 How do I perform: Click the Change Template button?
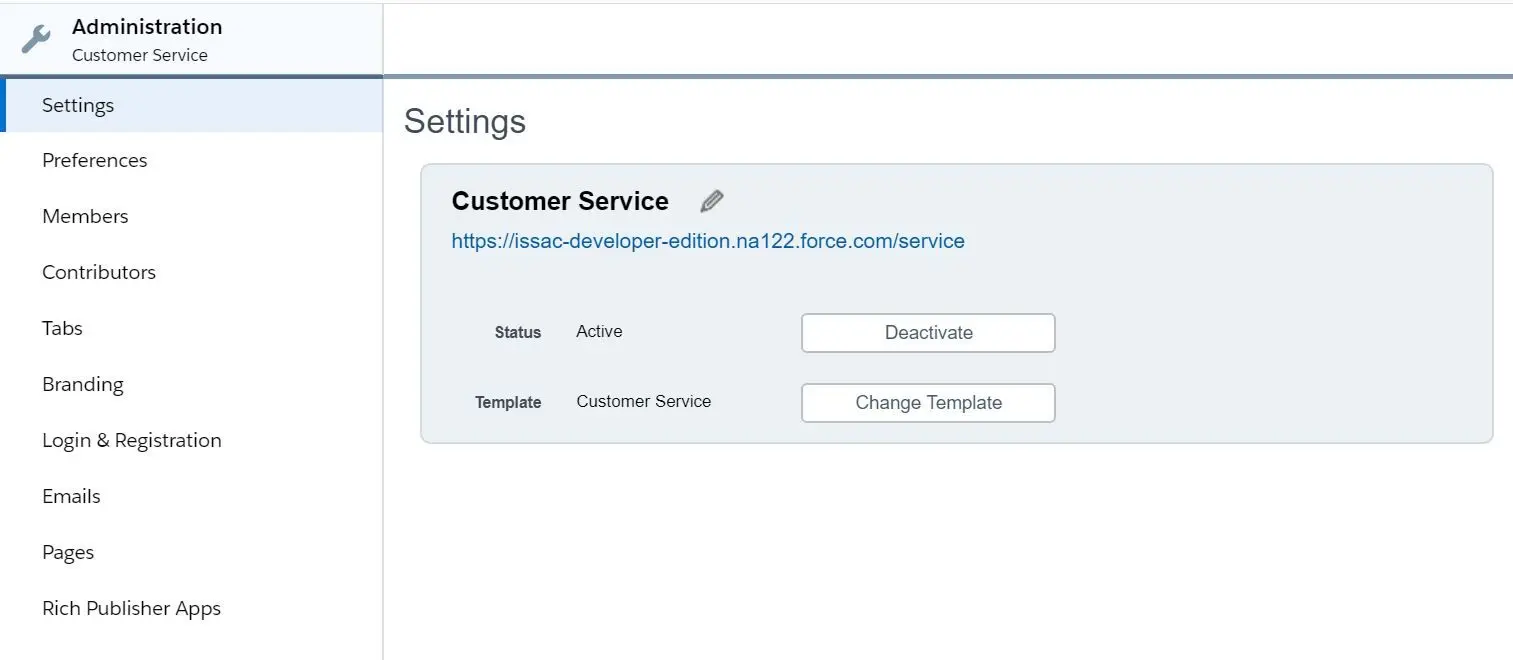pos(928,403)
